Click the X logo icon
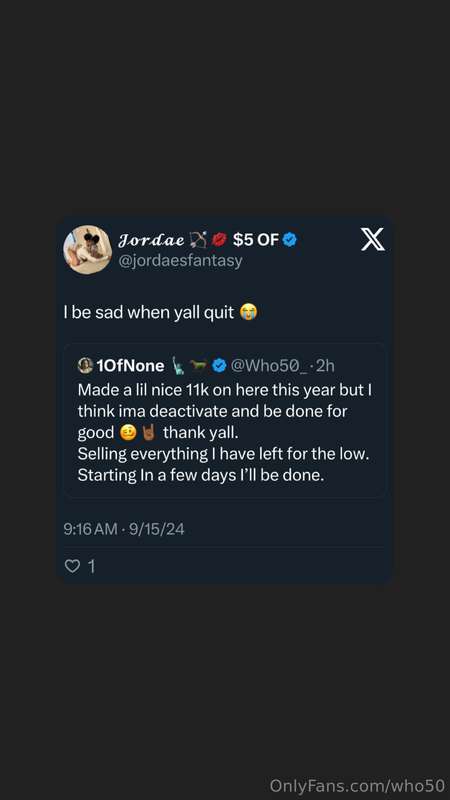The height and width of the screenshot is (800, 450). (373, 239)
